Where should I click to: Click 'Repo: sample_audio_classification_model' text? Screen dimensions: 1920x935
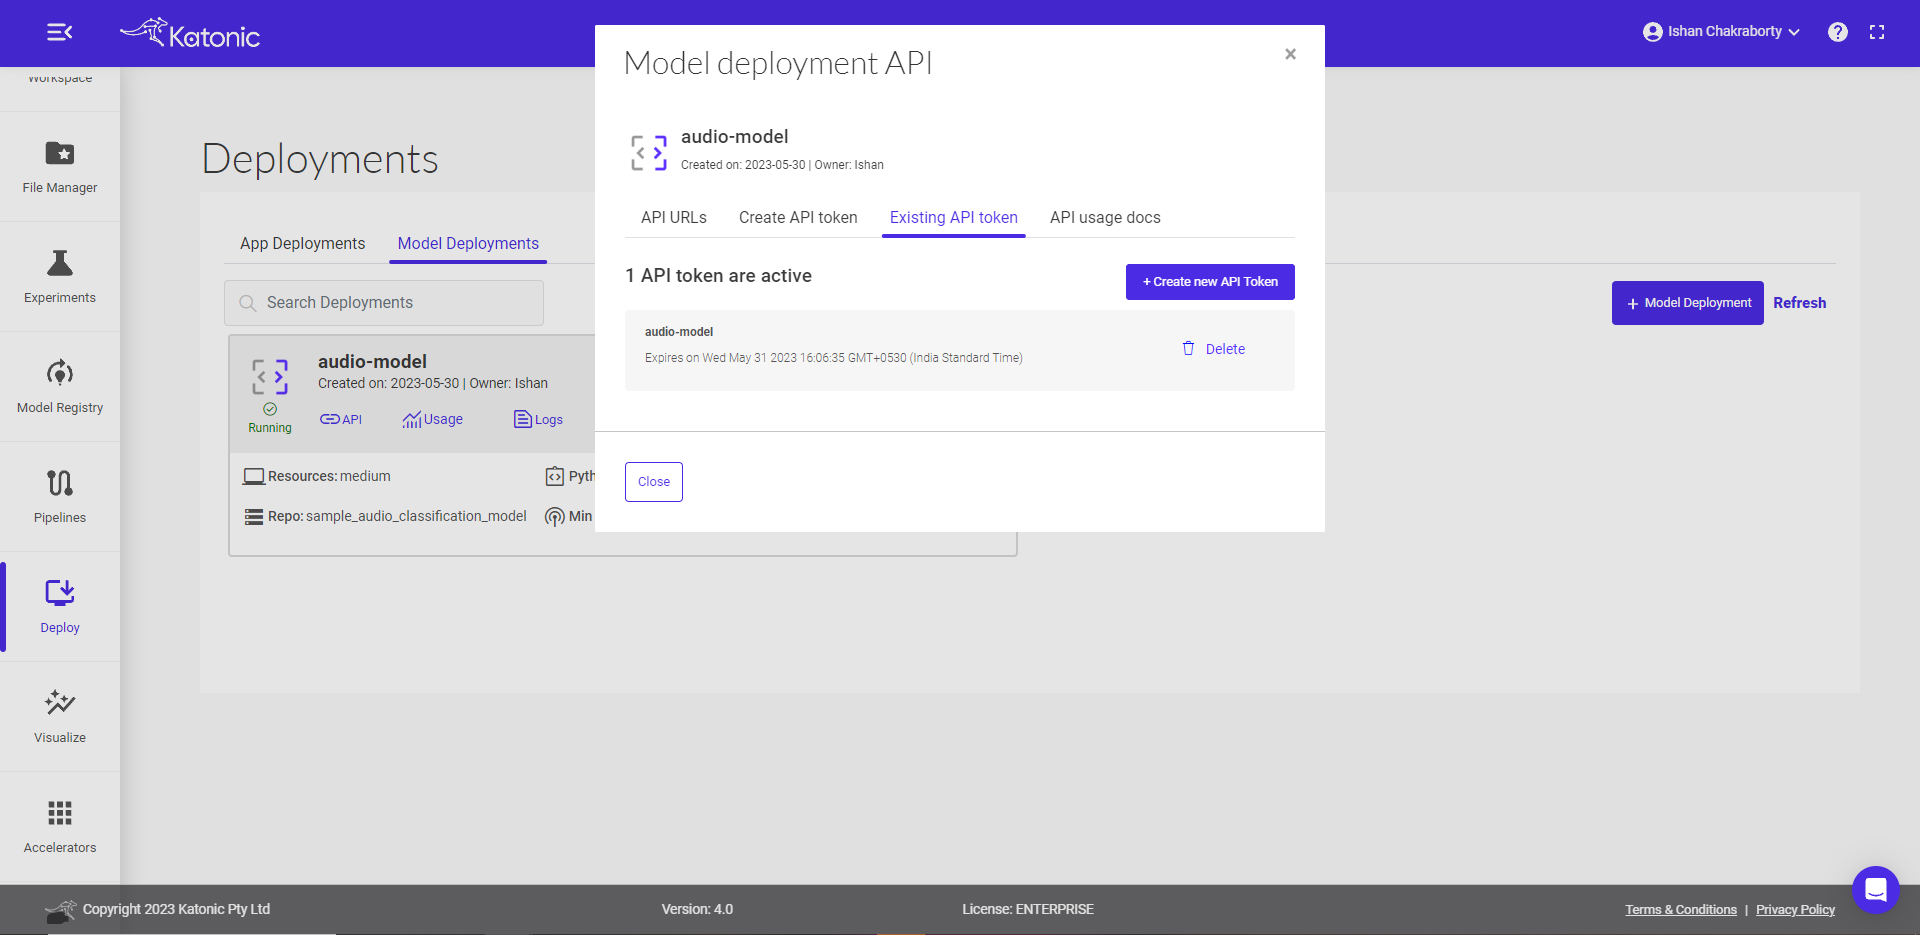397,516
